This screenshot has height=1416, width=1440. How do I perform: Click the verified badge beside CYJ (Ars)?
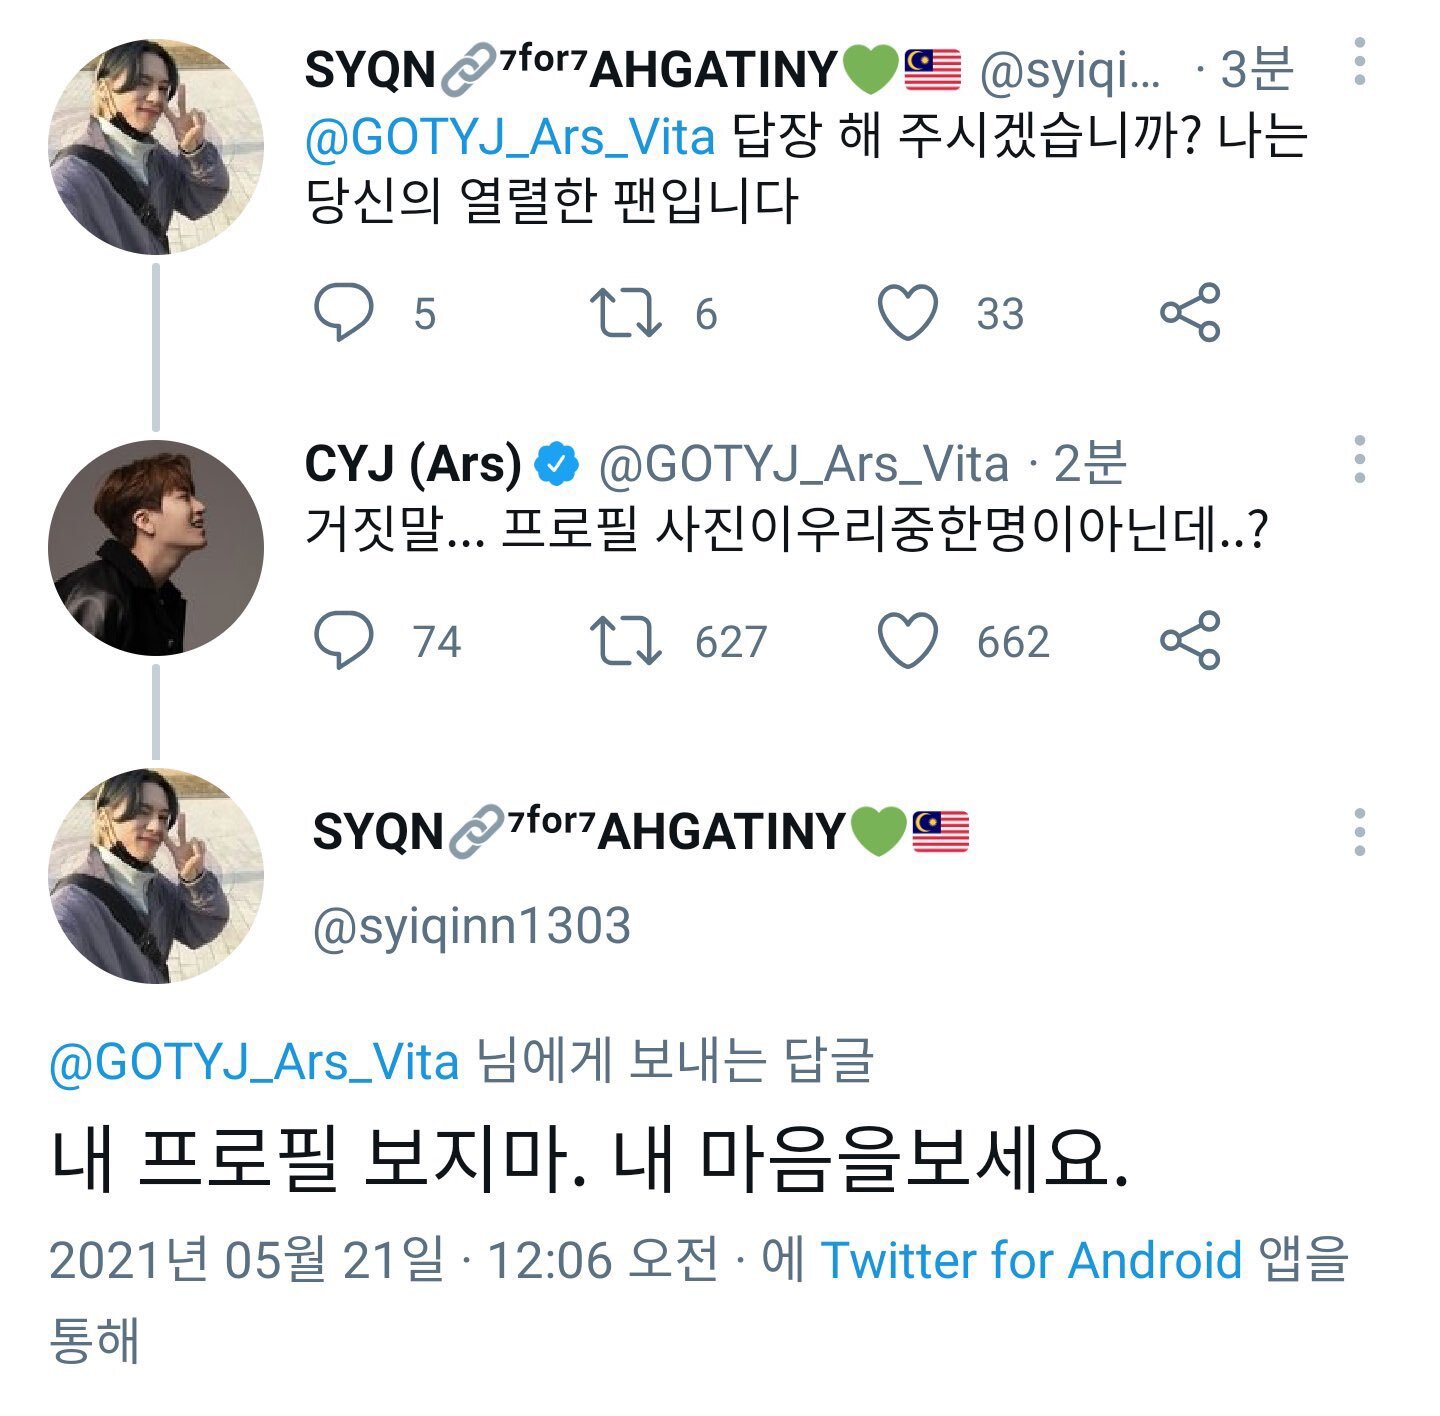tap(557, 464)
